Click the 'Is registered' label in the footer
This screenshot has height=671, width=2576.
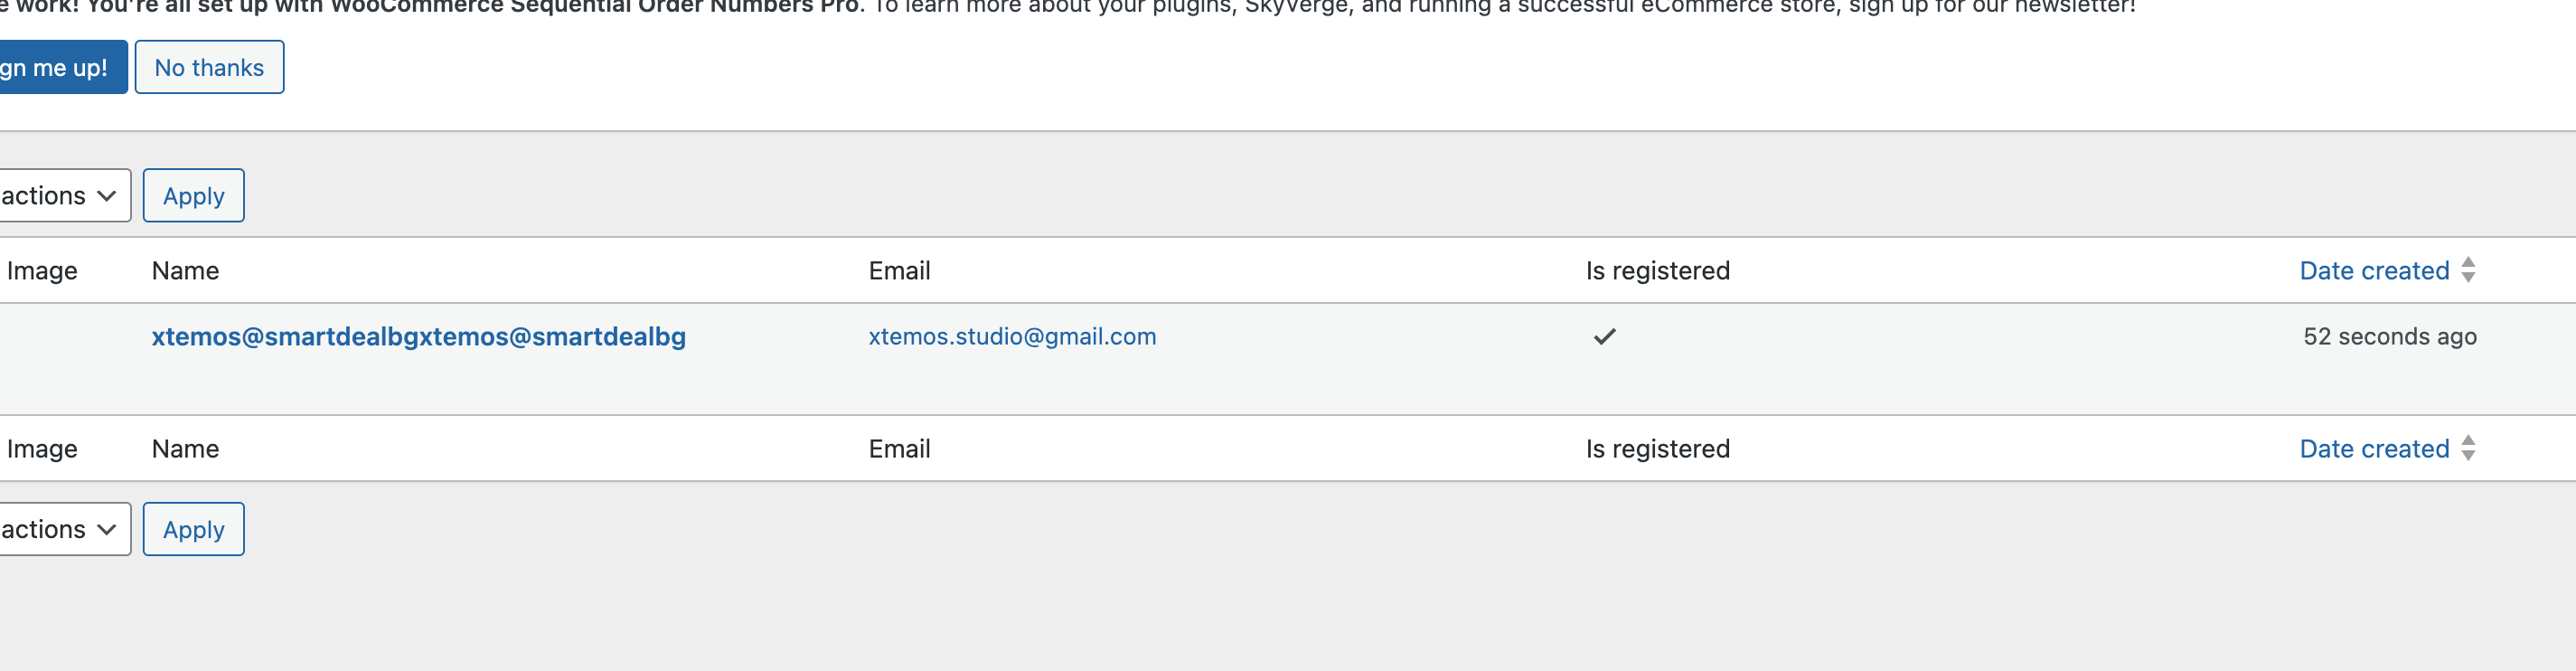tap(1657, 449)
